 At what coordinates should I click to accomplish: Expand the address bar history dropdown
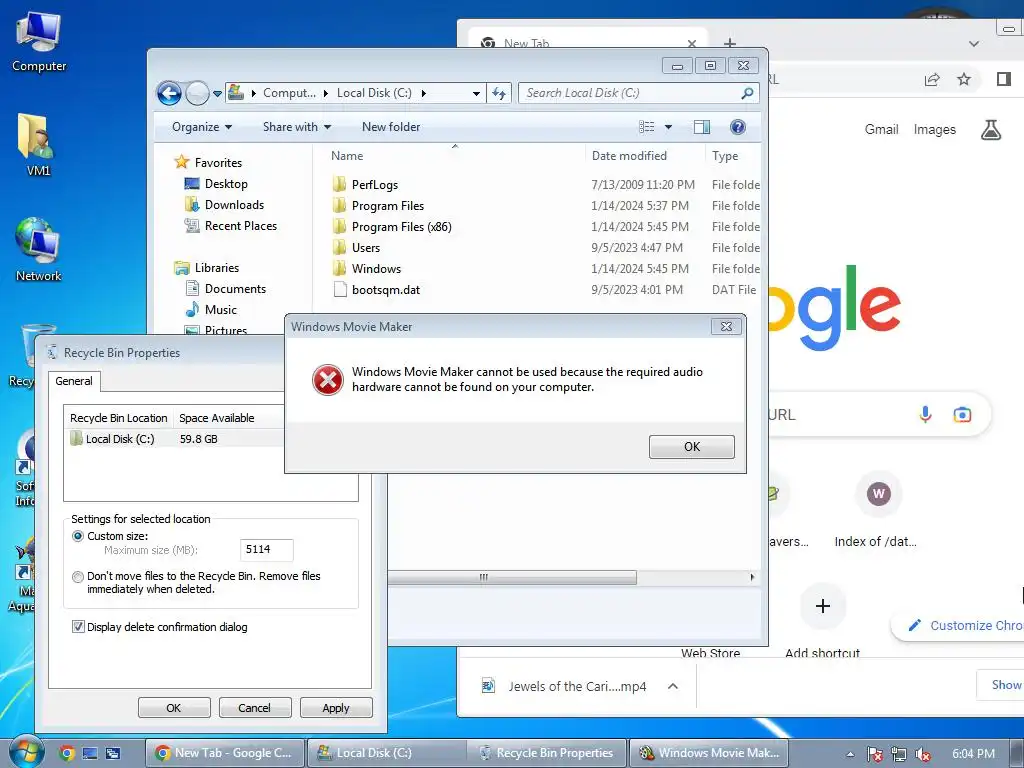477,93
